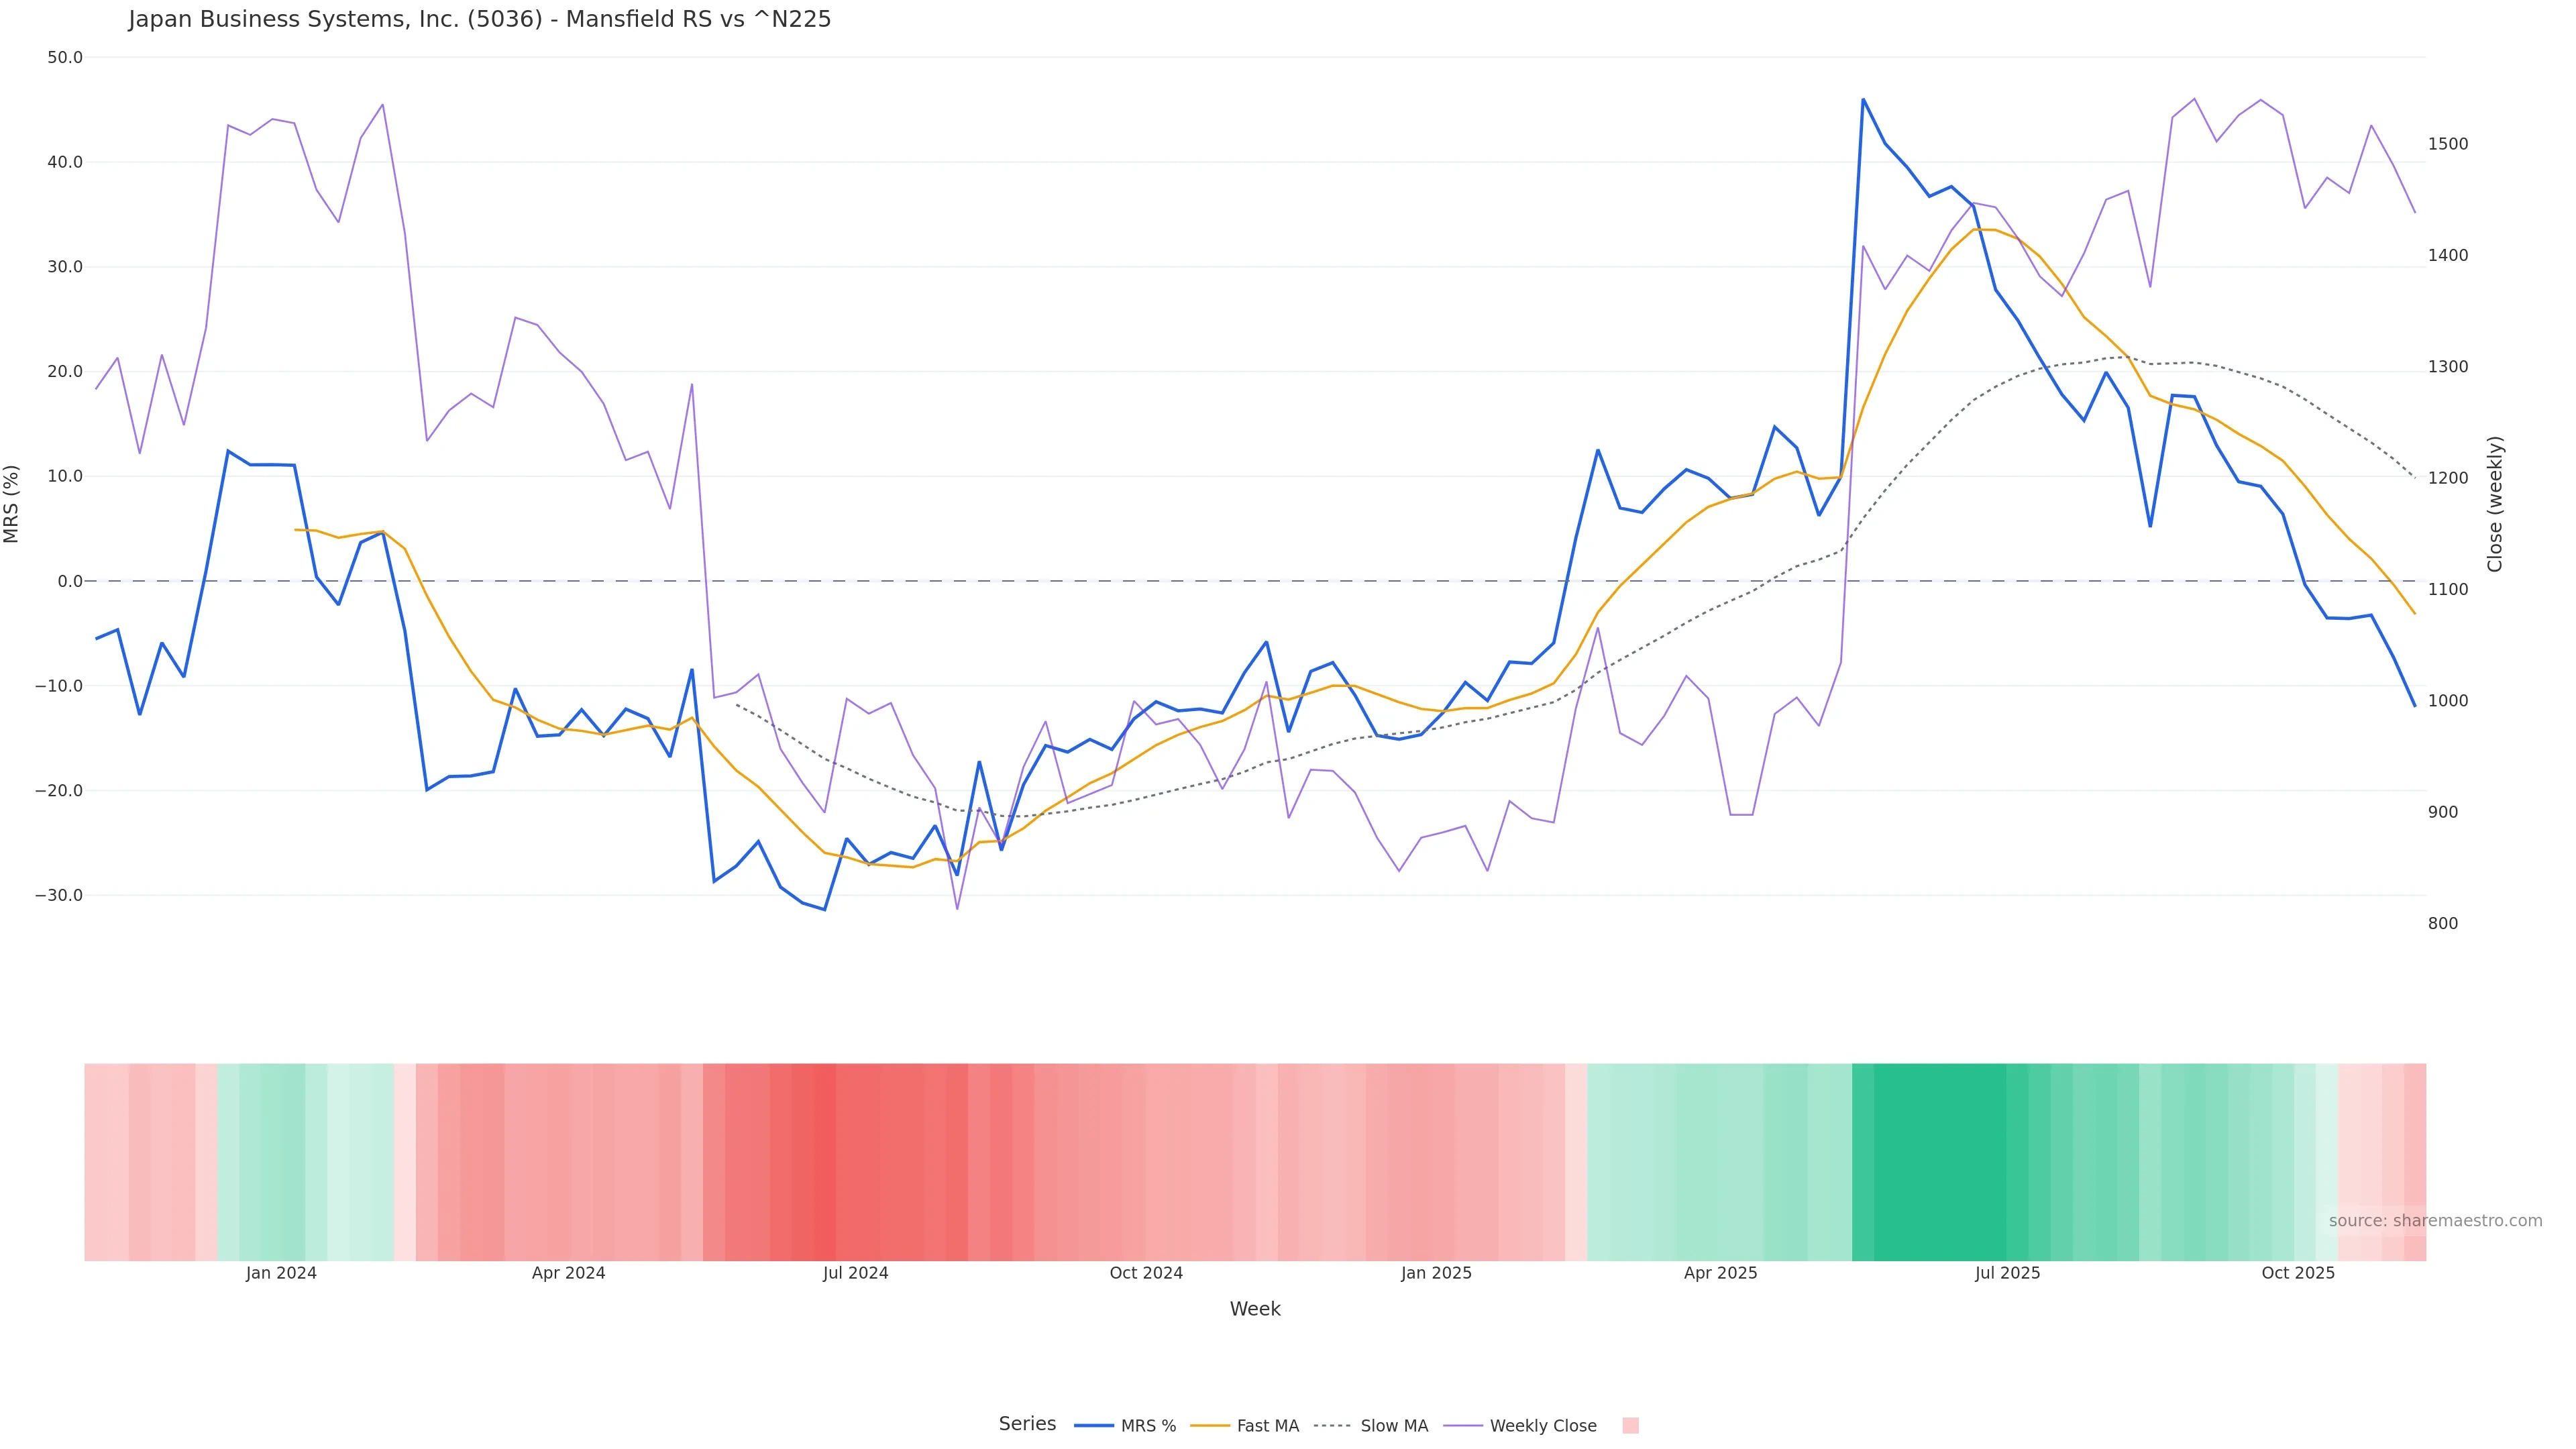Toggle the Slow MA legend label

(1393, 1426)
